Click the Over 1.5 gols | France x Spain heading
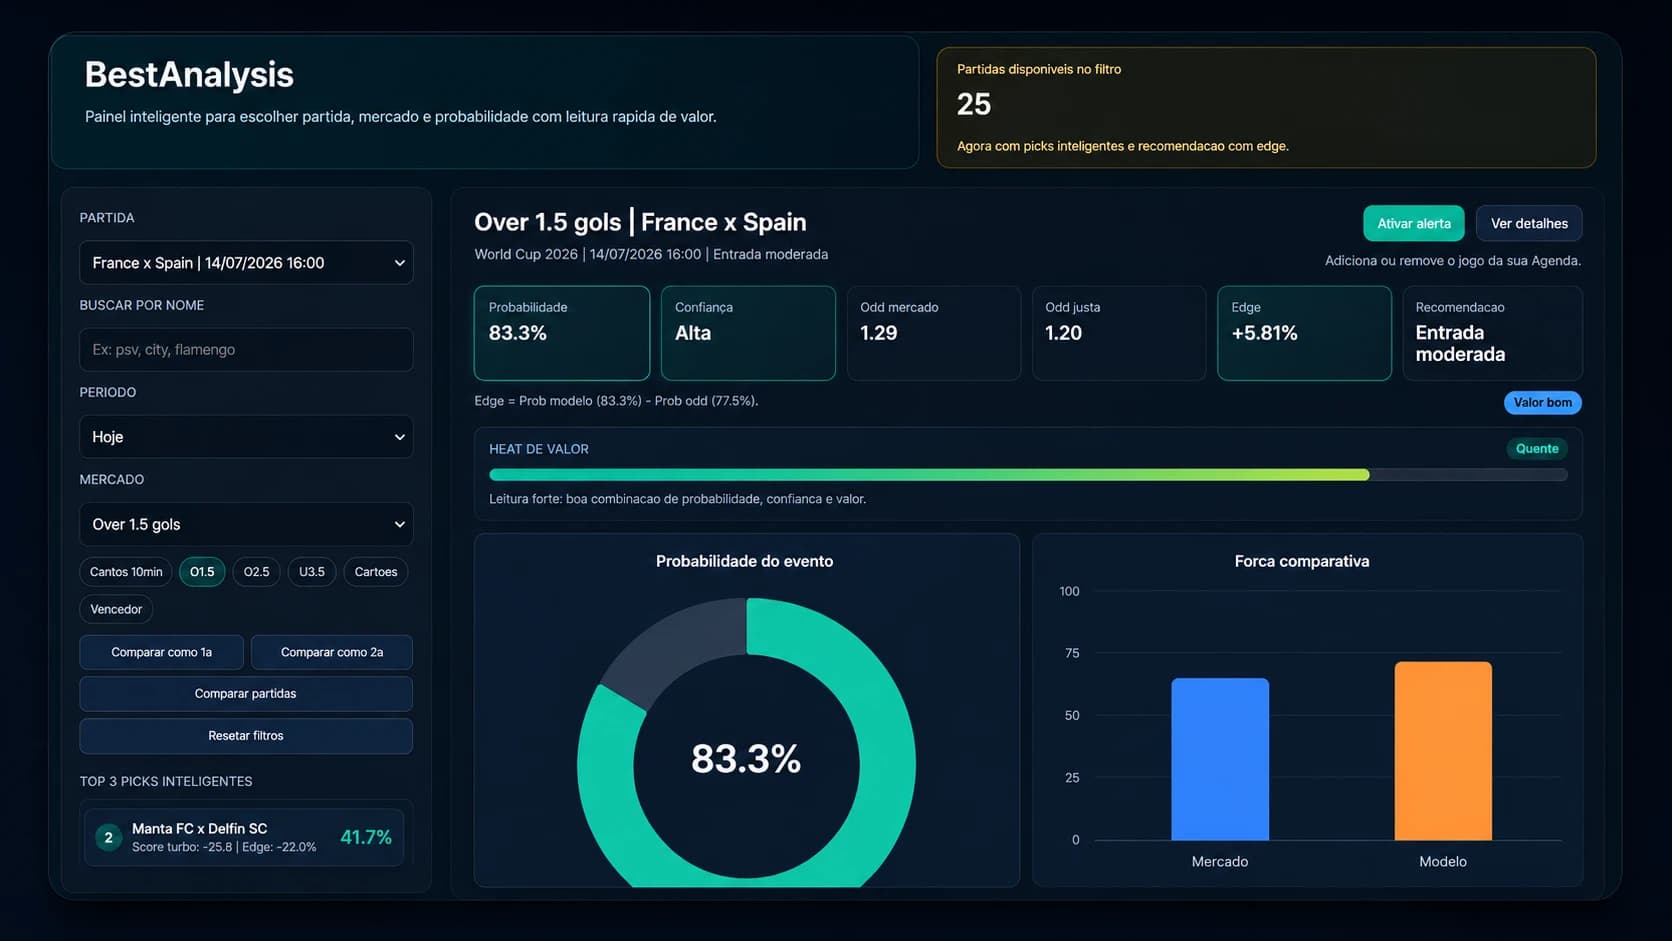Viewport: 1672px width, 941px height. pyautogui.click(x=640, y=222)
